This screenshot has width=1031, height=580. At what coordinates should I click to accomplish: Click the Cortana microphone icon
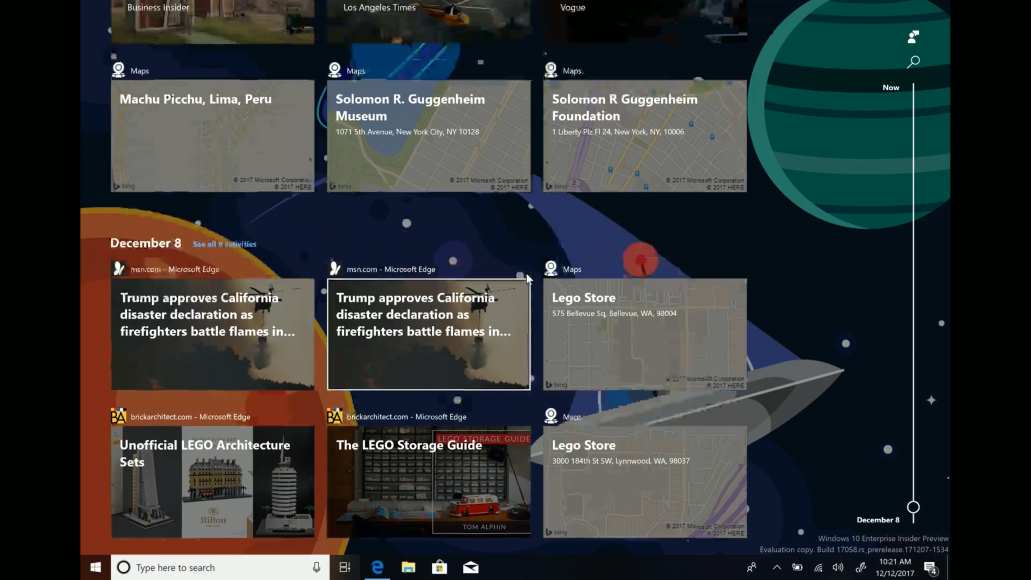point(317,567)
